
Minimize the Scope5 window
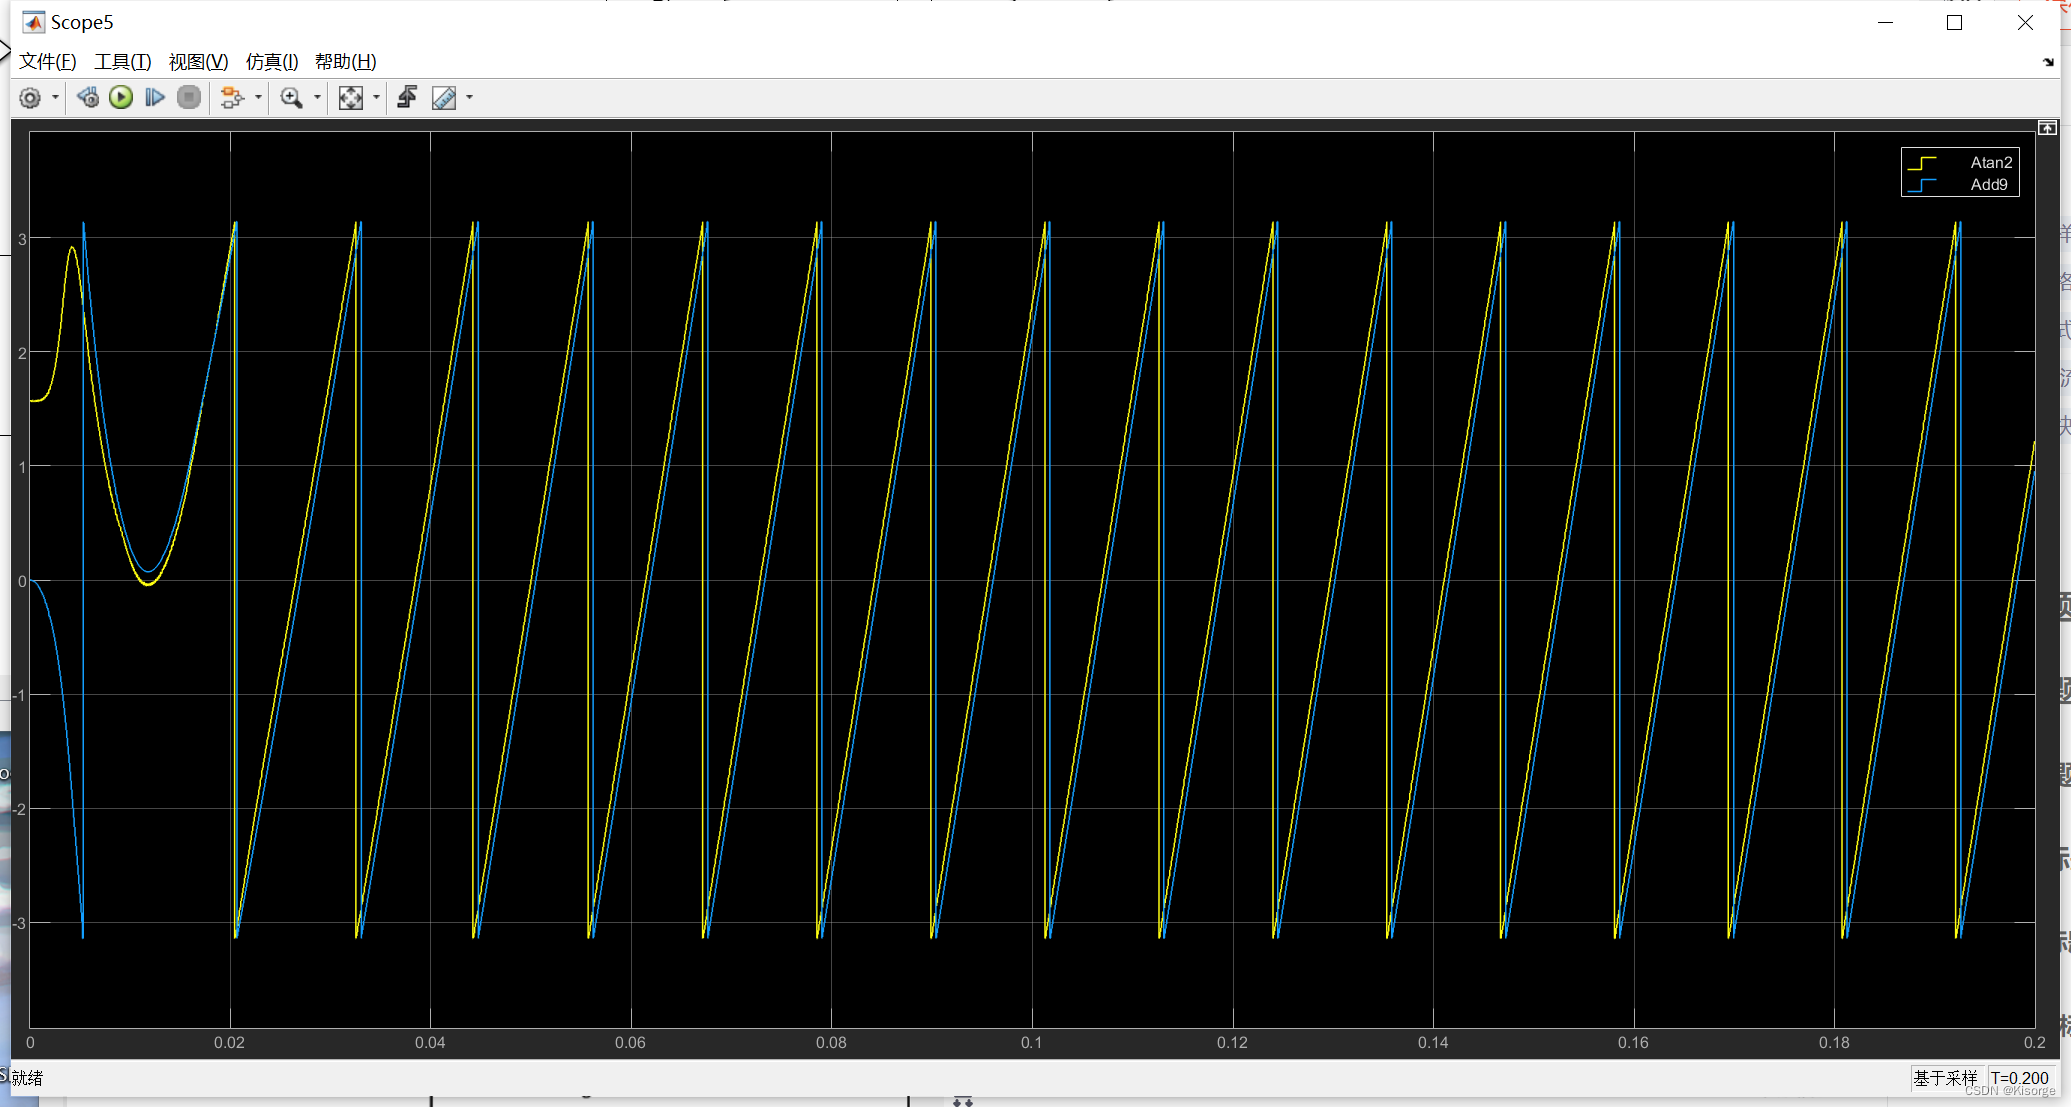point(1886,22)
